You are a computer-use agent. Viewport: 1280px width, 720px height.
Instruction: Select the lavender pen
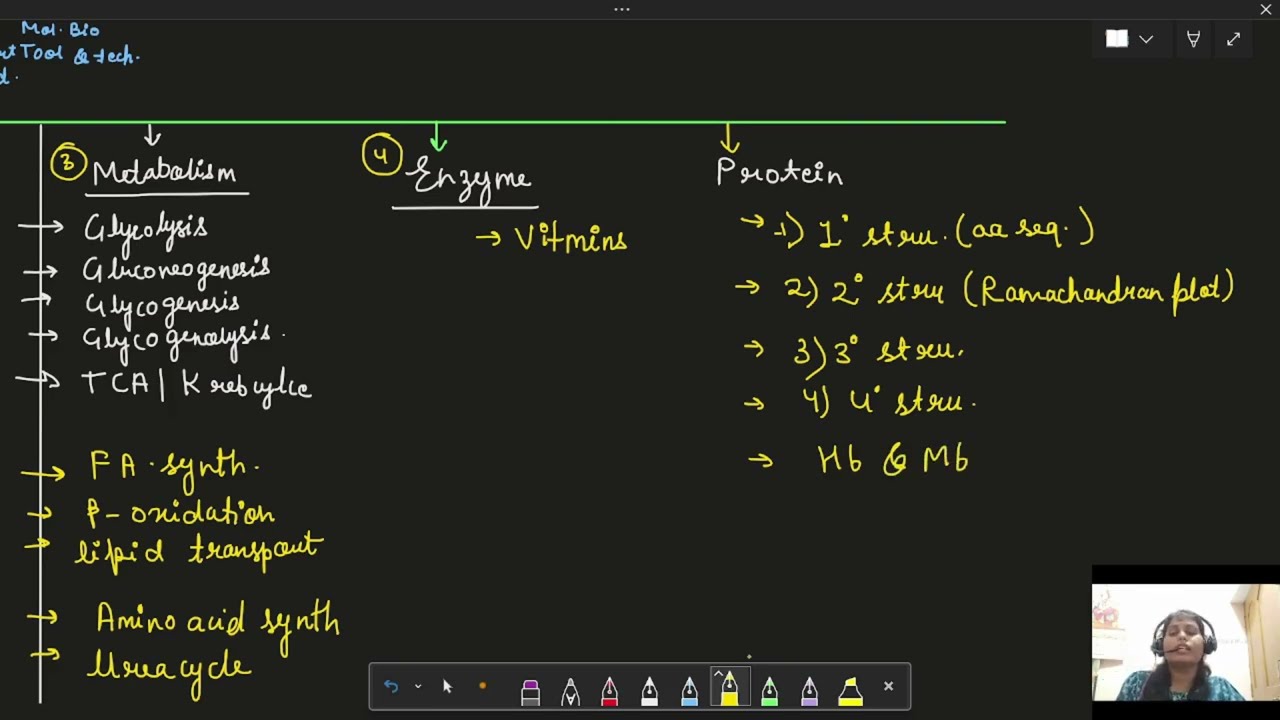(809, 690)
